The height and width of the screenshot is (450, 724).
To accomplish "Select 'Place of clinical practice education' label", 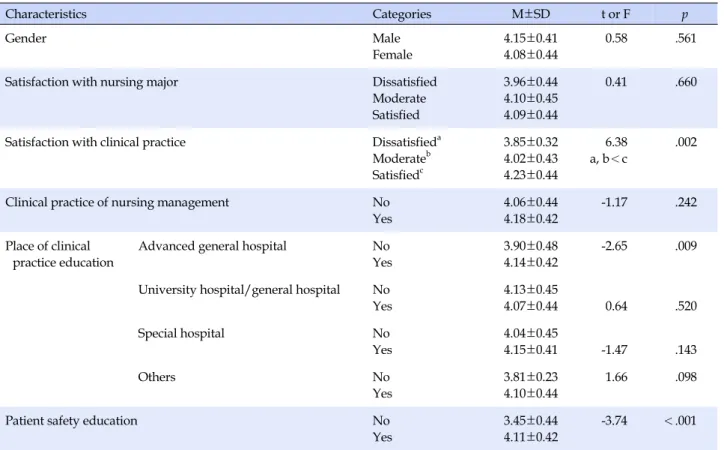I will point(59,254).
